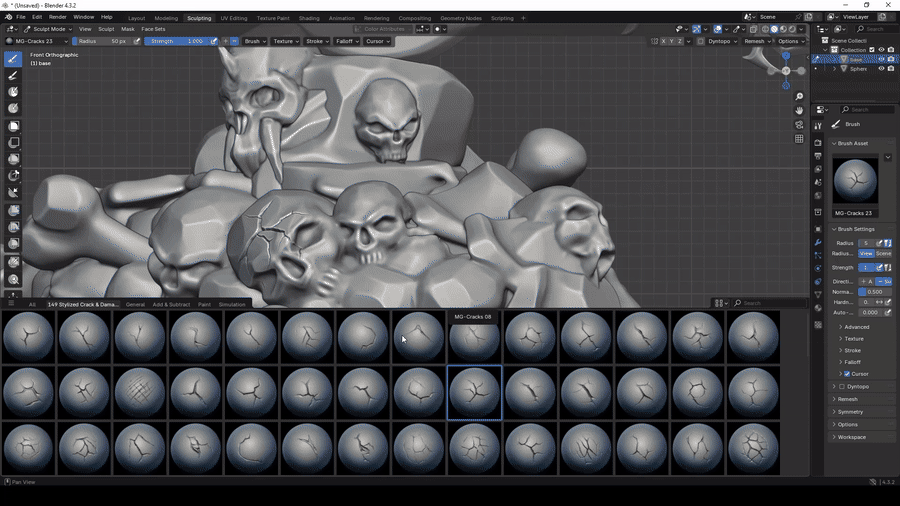Select the Subtract direction minus button in header
The image size is (900, 506).
234,41
